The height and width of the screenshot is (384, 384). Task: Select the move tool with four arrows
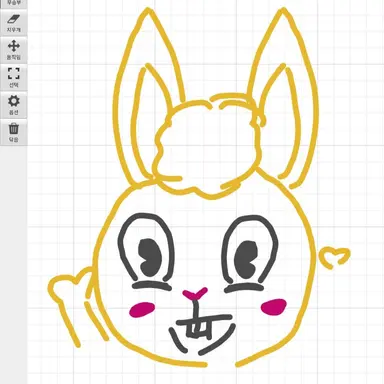tap(14, 50)
